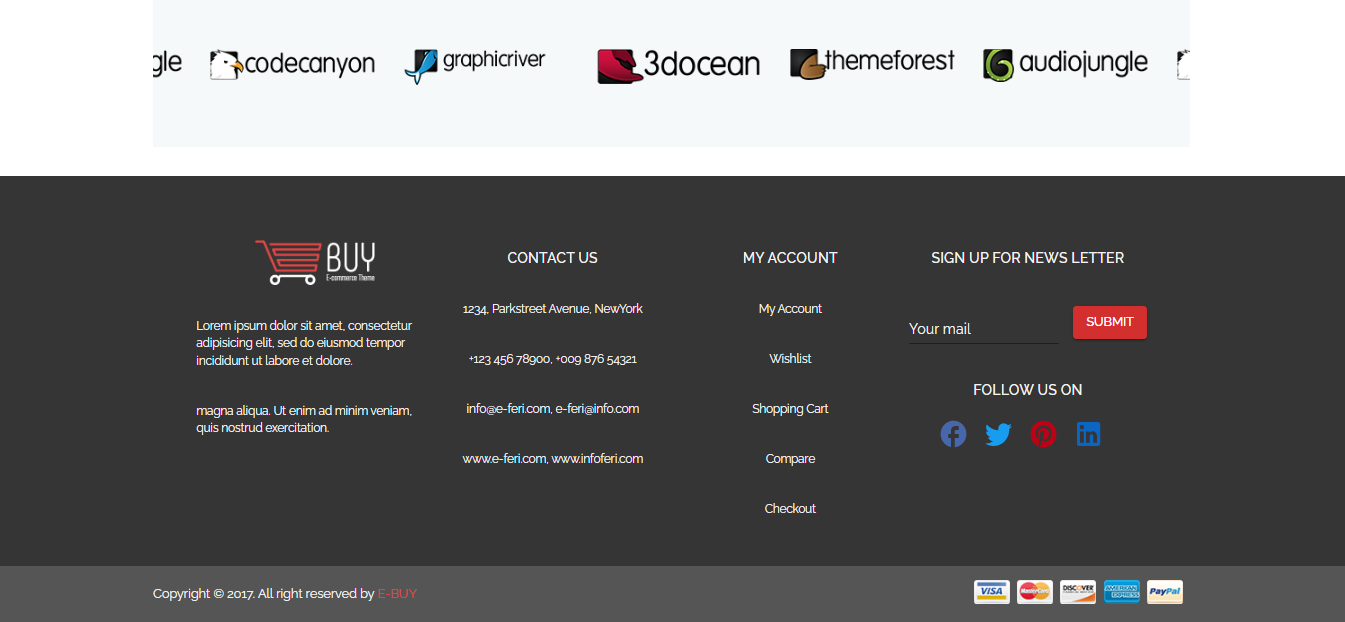This screenshot has width=1345, height=622.
Task: Open the Wishlist link
Action: click(x=790, y=358)
